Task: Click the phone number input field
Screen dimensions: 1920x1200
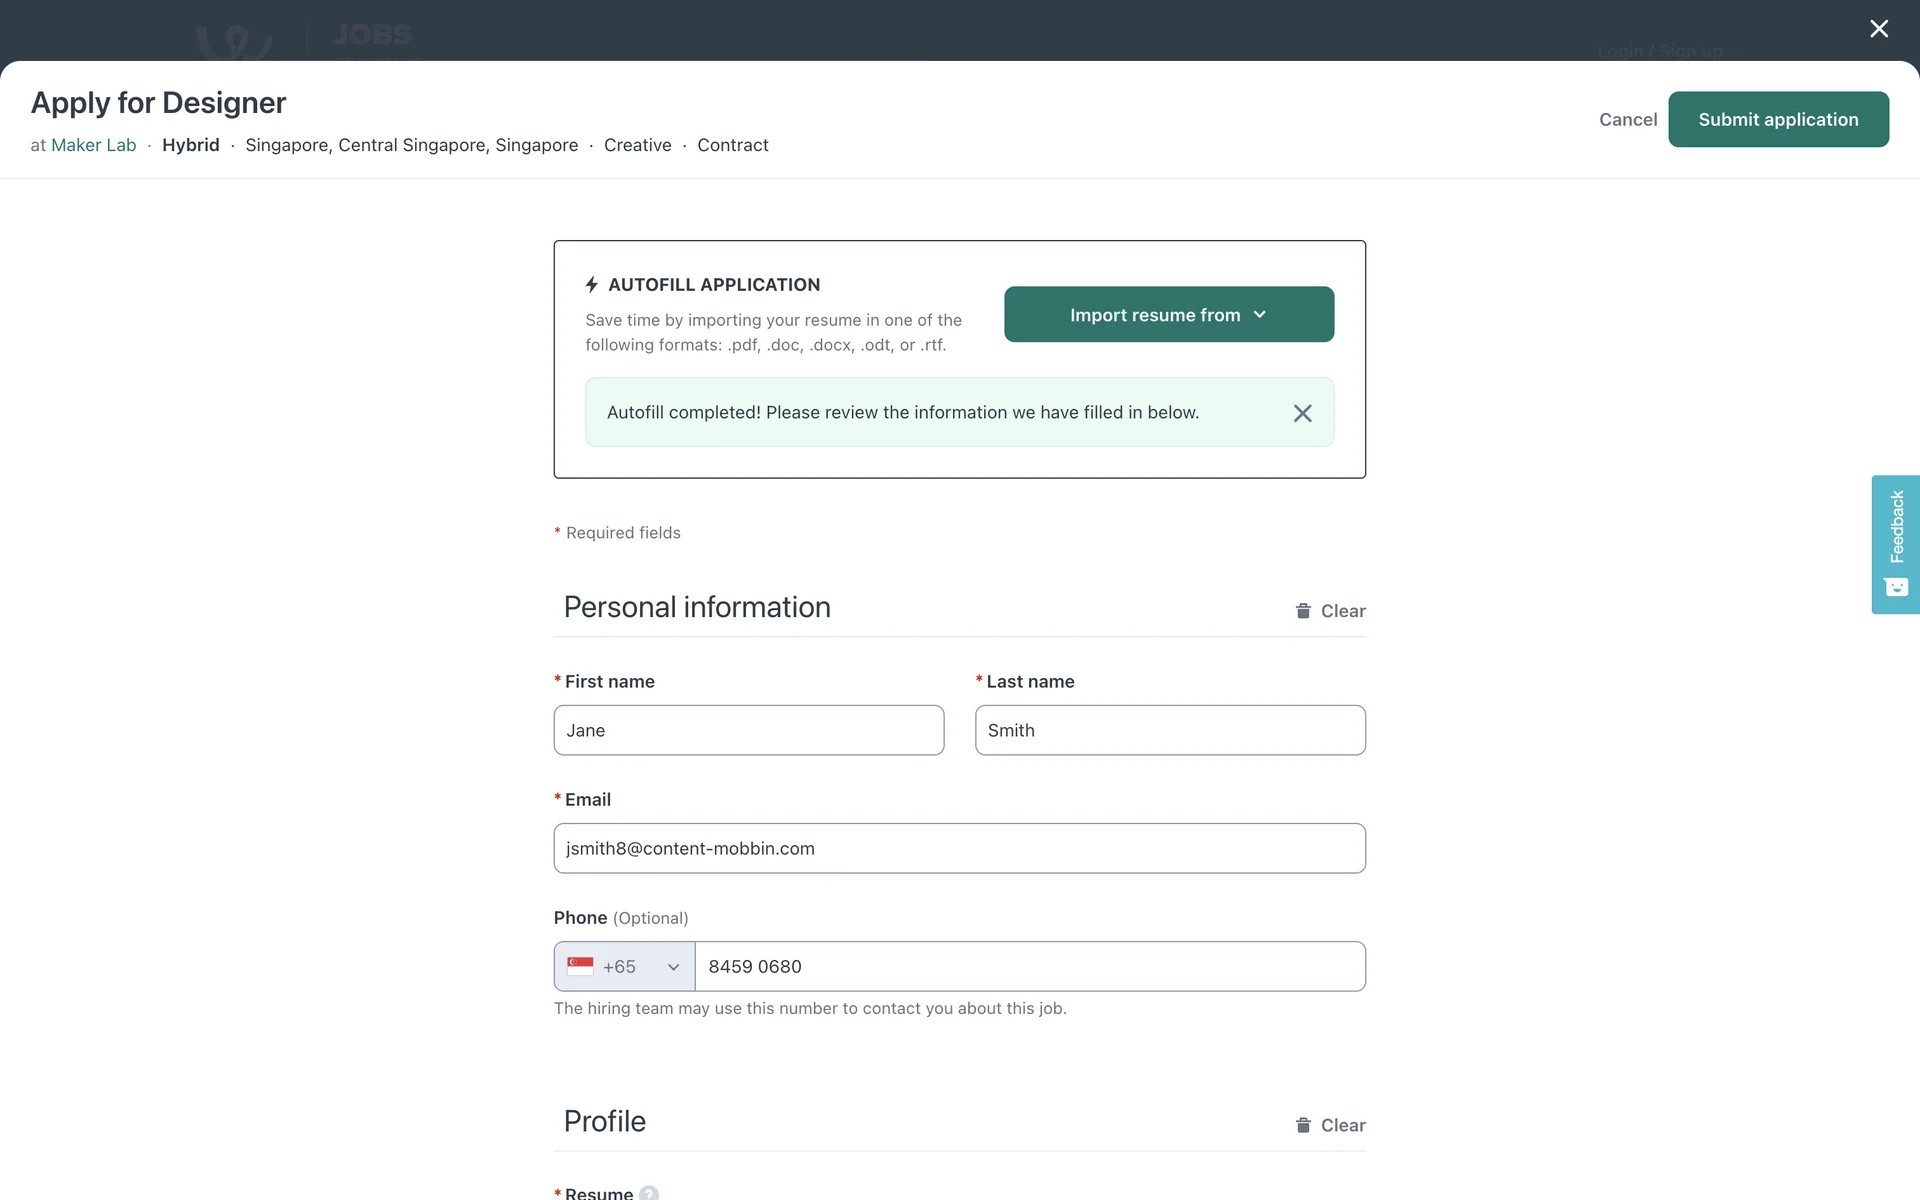Action: point(1029,967)
